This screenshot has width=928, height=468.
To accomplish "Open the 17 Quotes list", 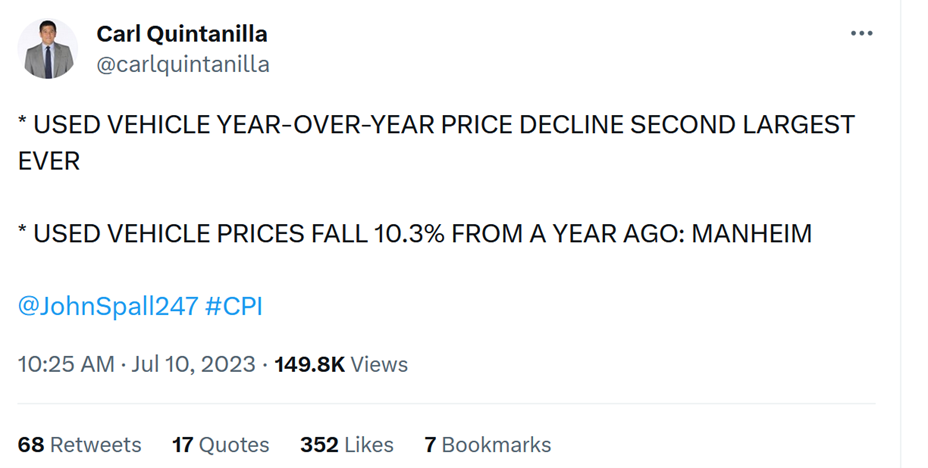I will point(221,444).
